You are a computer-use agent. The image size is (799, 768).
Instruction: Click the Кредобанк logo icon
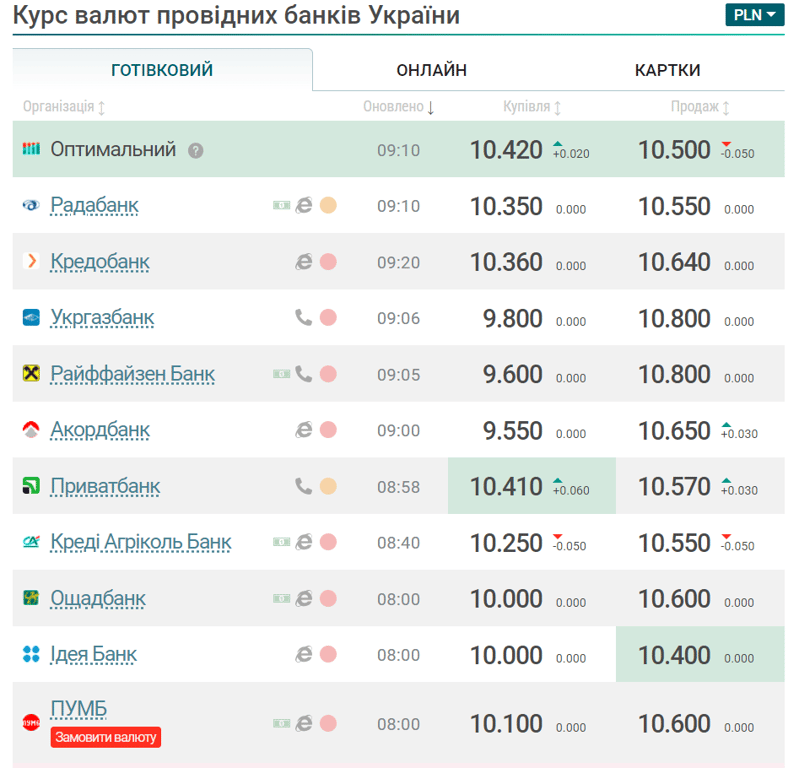point(31,261)
